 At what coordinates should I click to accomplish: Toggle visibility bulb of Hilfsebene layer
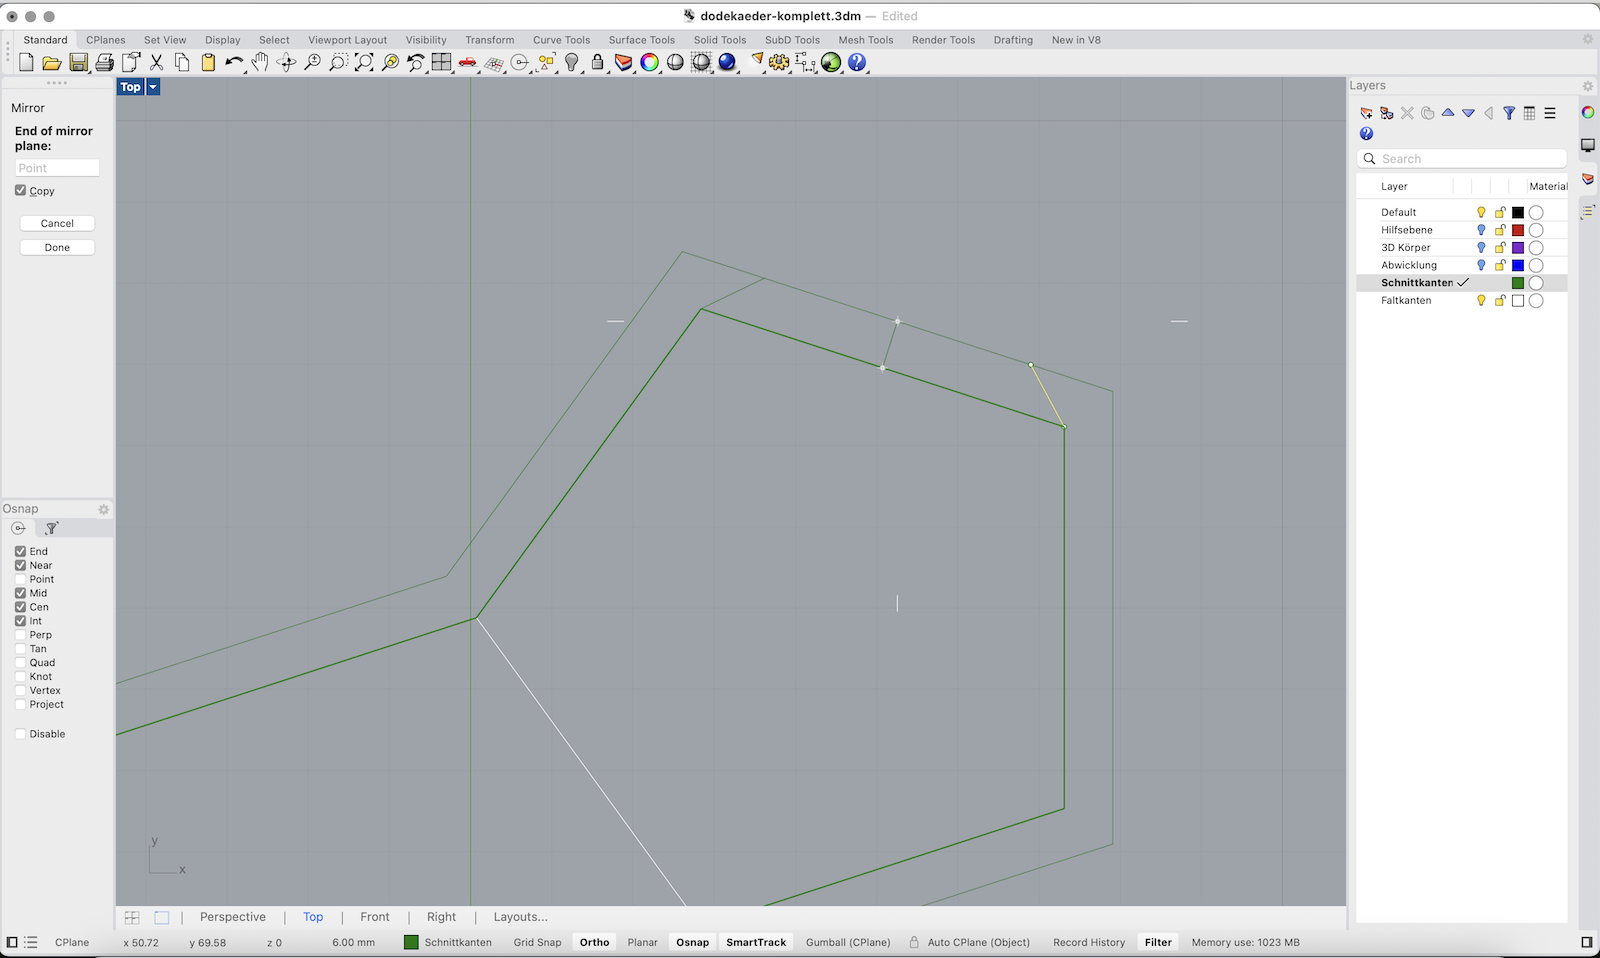pos(1481,230)
